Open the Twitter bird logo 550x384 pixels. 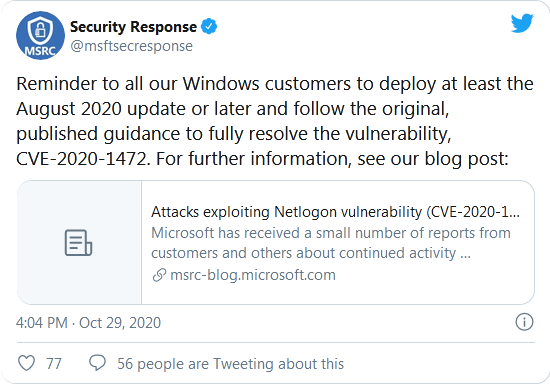click(522, 23)
